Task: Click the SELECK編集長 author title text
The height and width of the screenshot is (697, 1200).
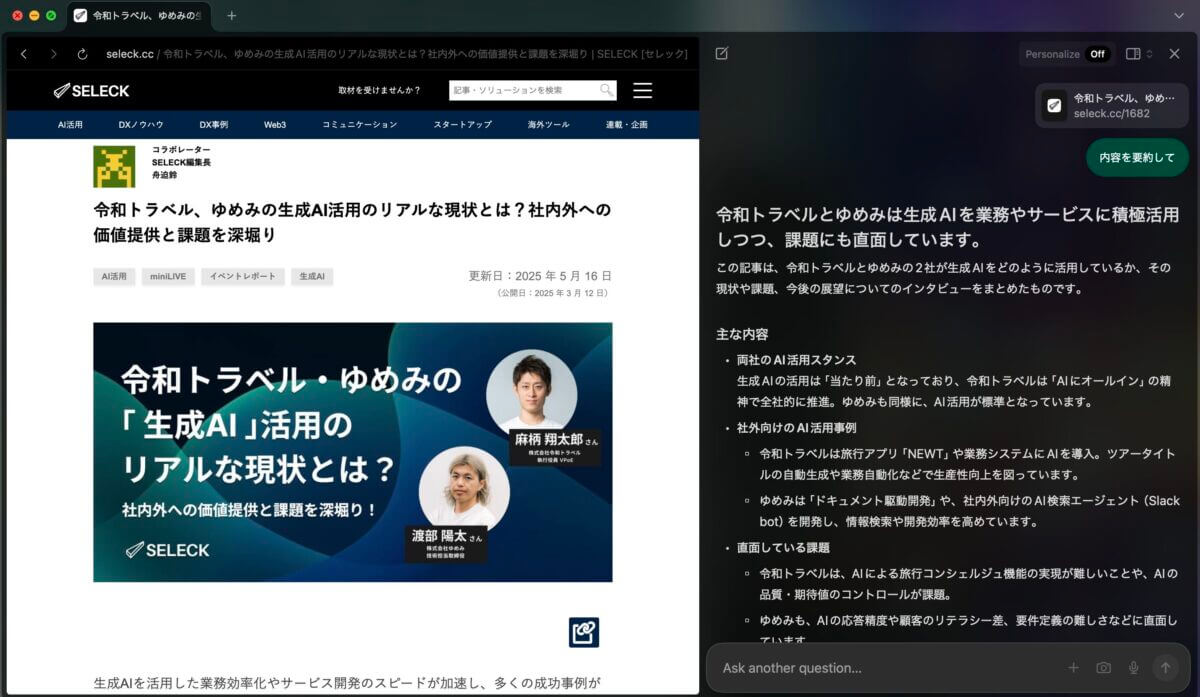Action: tap(181, 162)
